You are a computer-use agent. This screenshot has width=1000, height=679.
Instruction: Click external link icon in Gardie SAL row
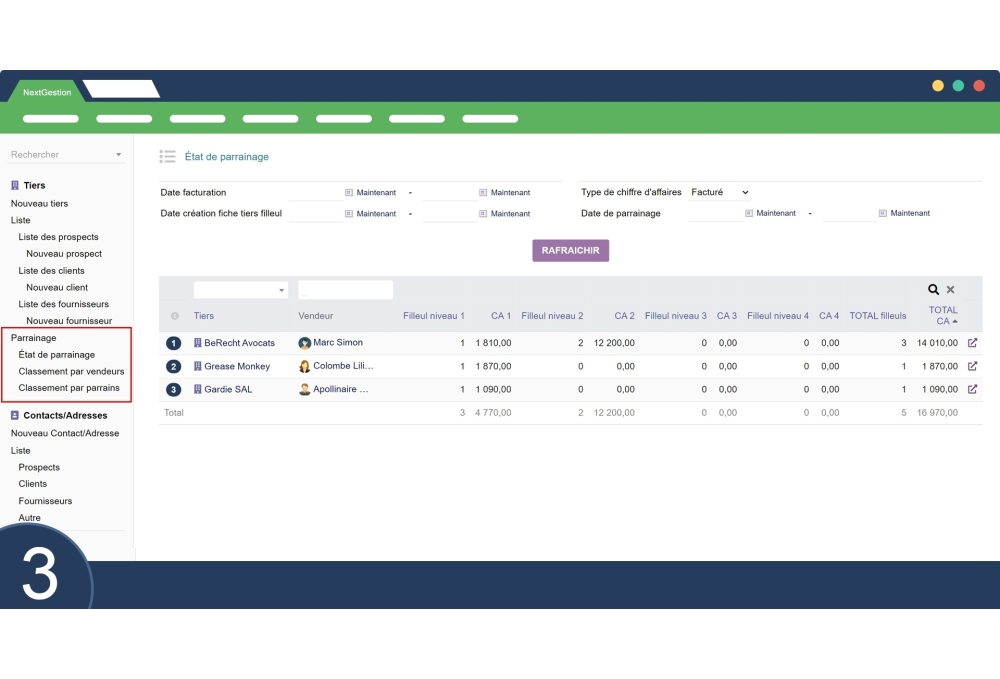972,389
